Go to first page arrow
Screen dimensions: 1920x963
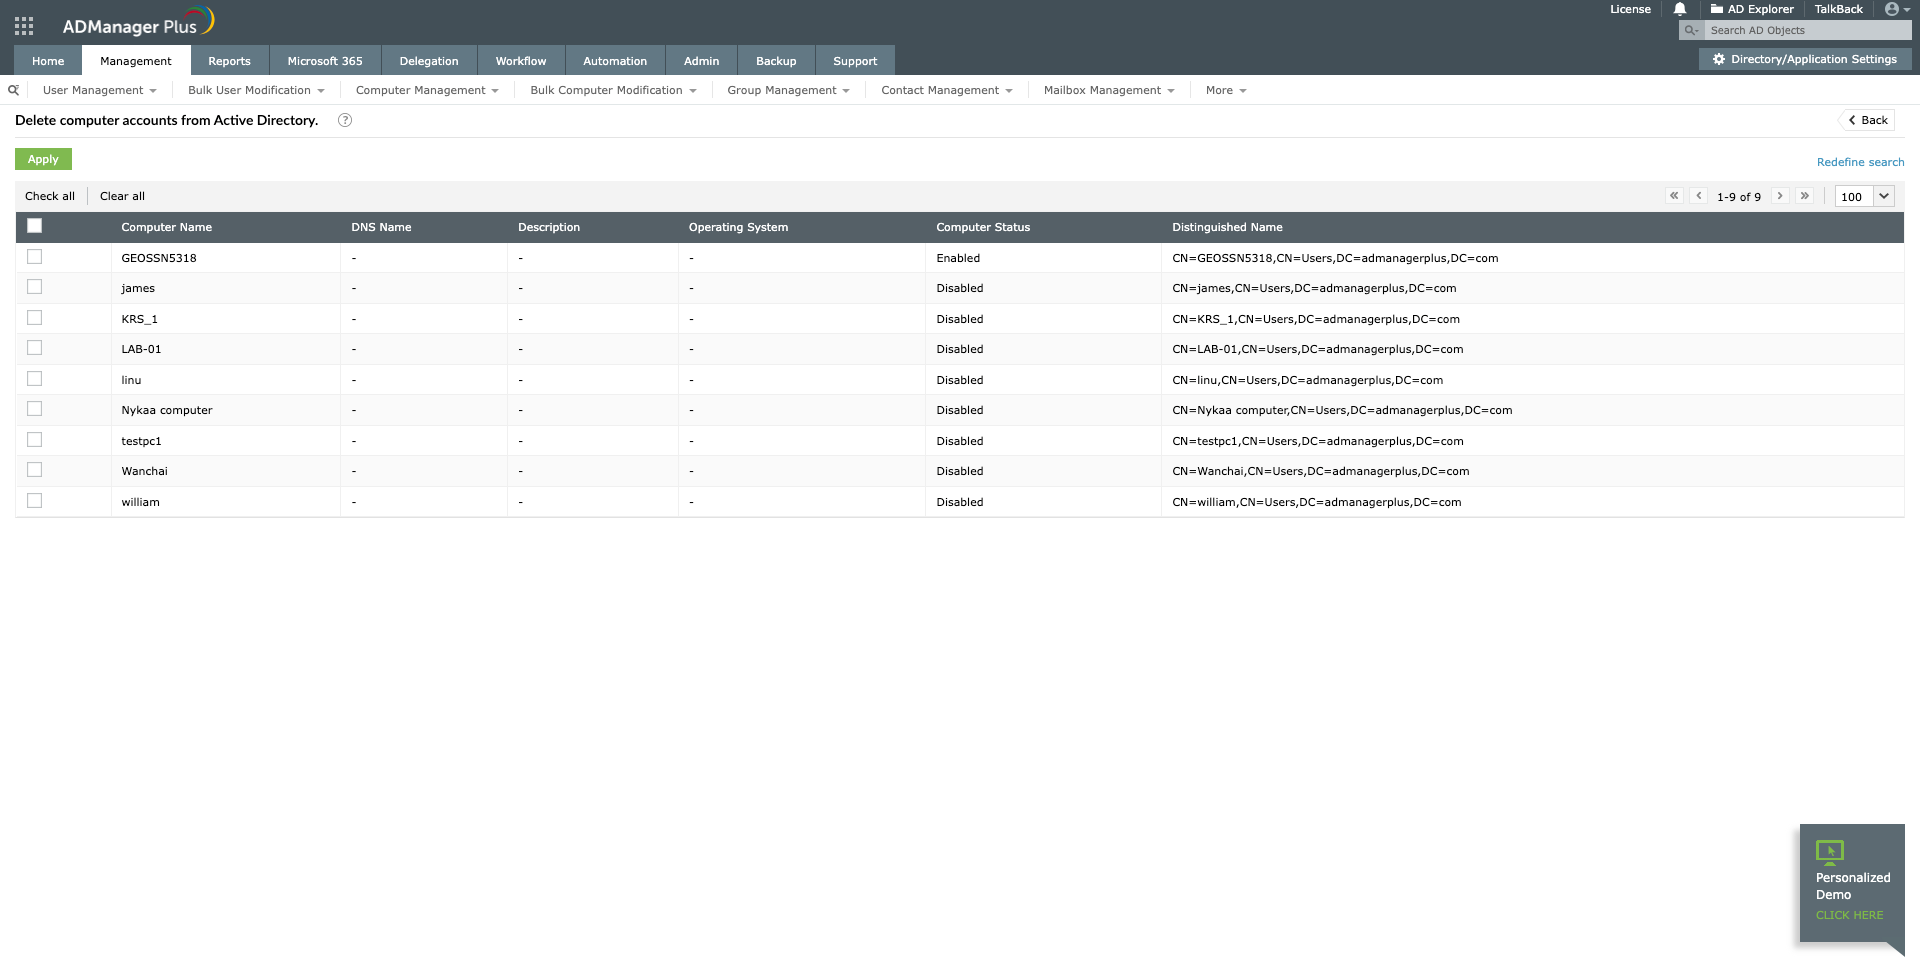click(1674, 196)
